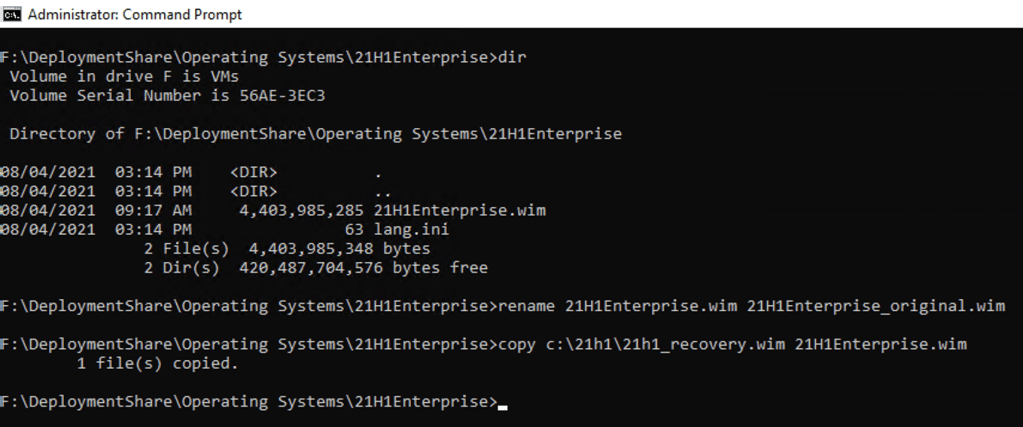Click the c:\21h1\21h1_recovery.wim source path
This screenshot has height=427, width=1023.
[x=663, y=344]
